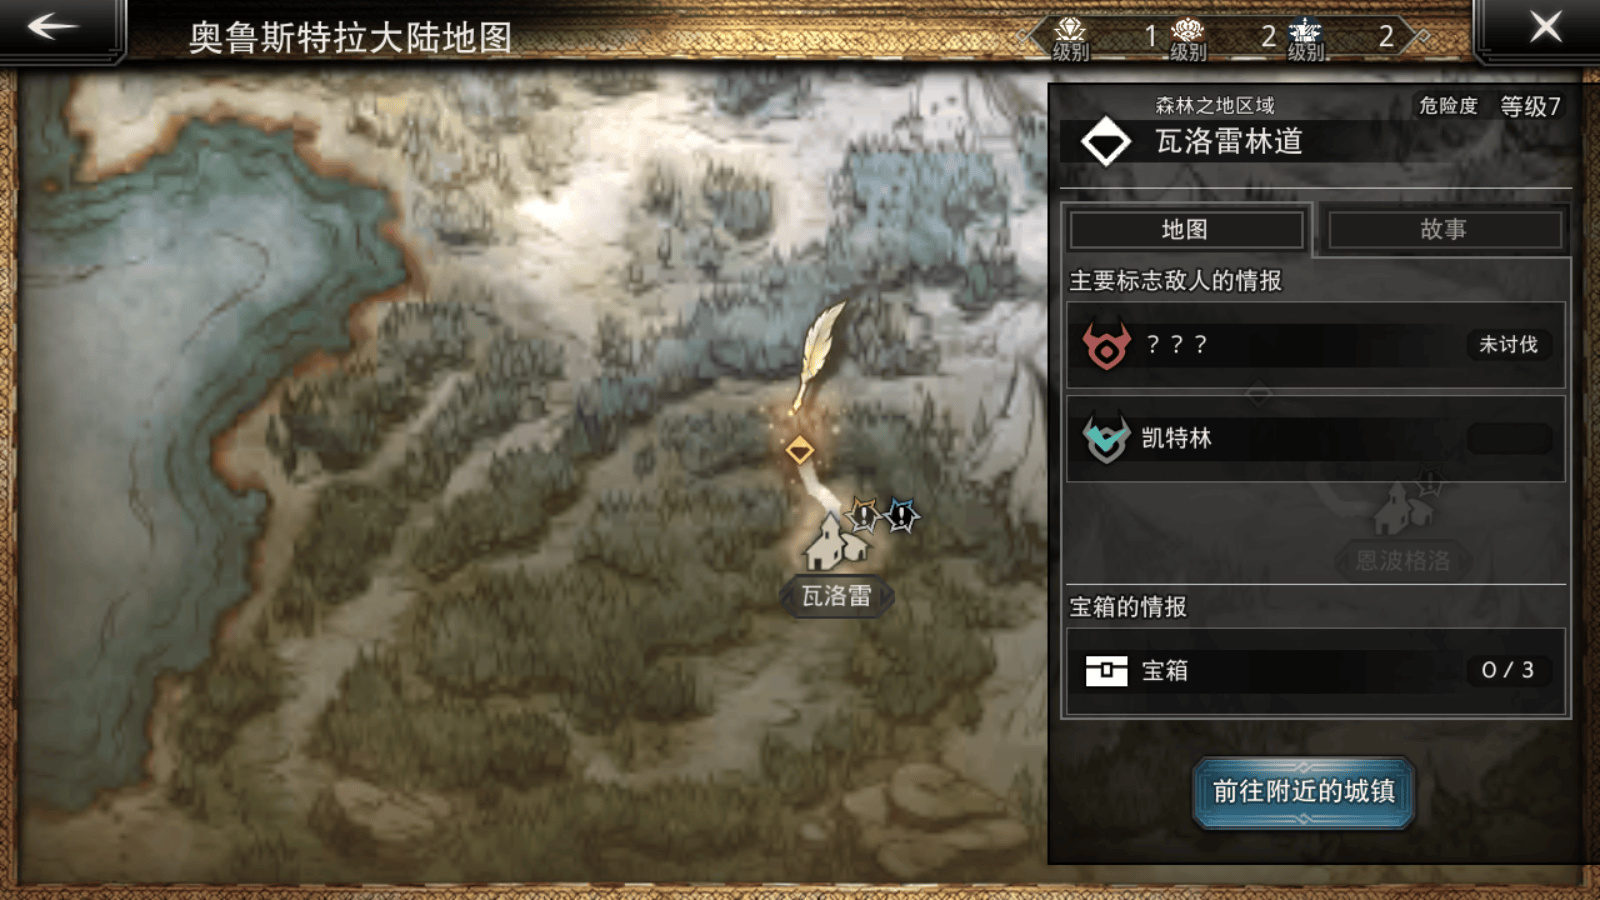Switch to the 地图 tab
Image resolution: width=1600 pixels, height=900 pixels.
point(1185,230)
